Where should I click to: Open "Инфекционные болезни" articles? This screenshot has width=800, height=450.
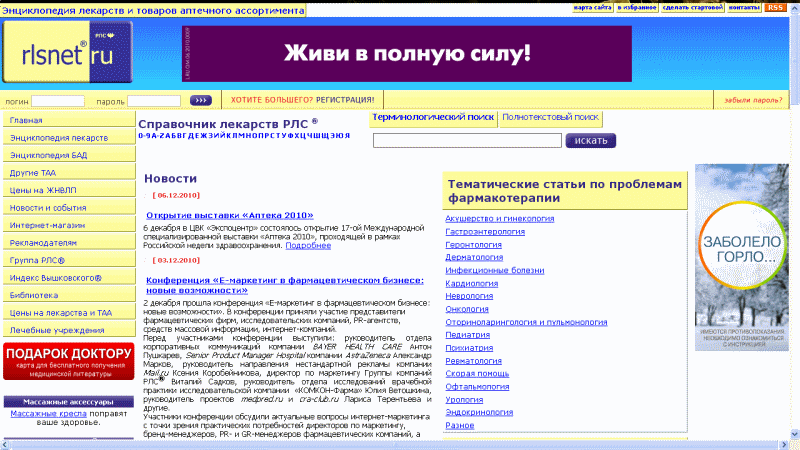tap(494, 270)
